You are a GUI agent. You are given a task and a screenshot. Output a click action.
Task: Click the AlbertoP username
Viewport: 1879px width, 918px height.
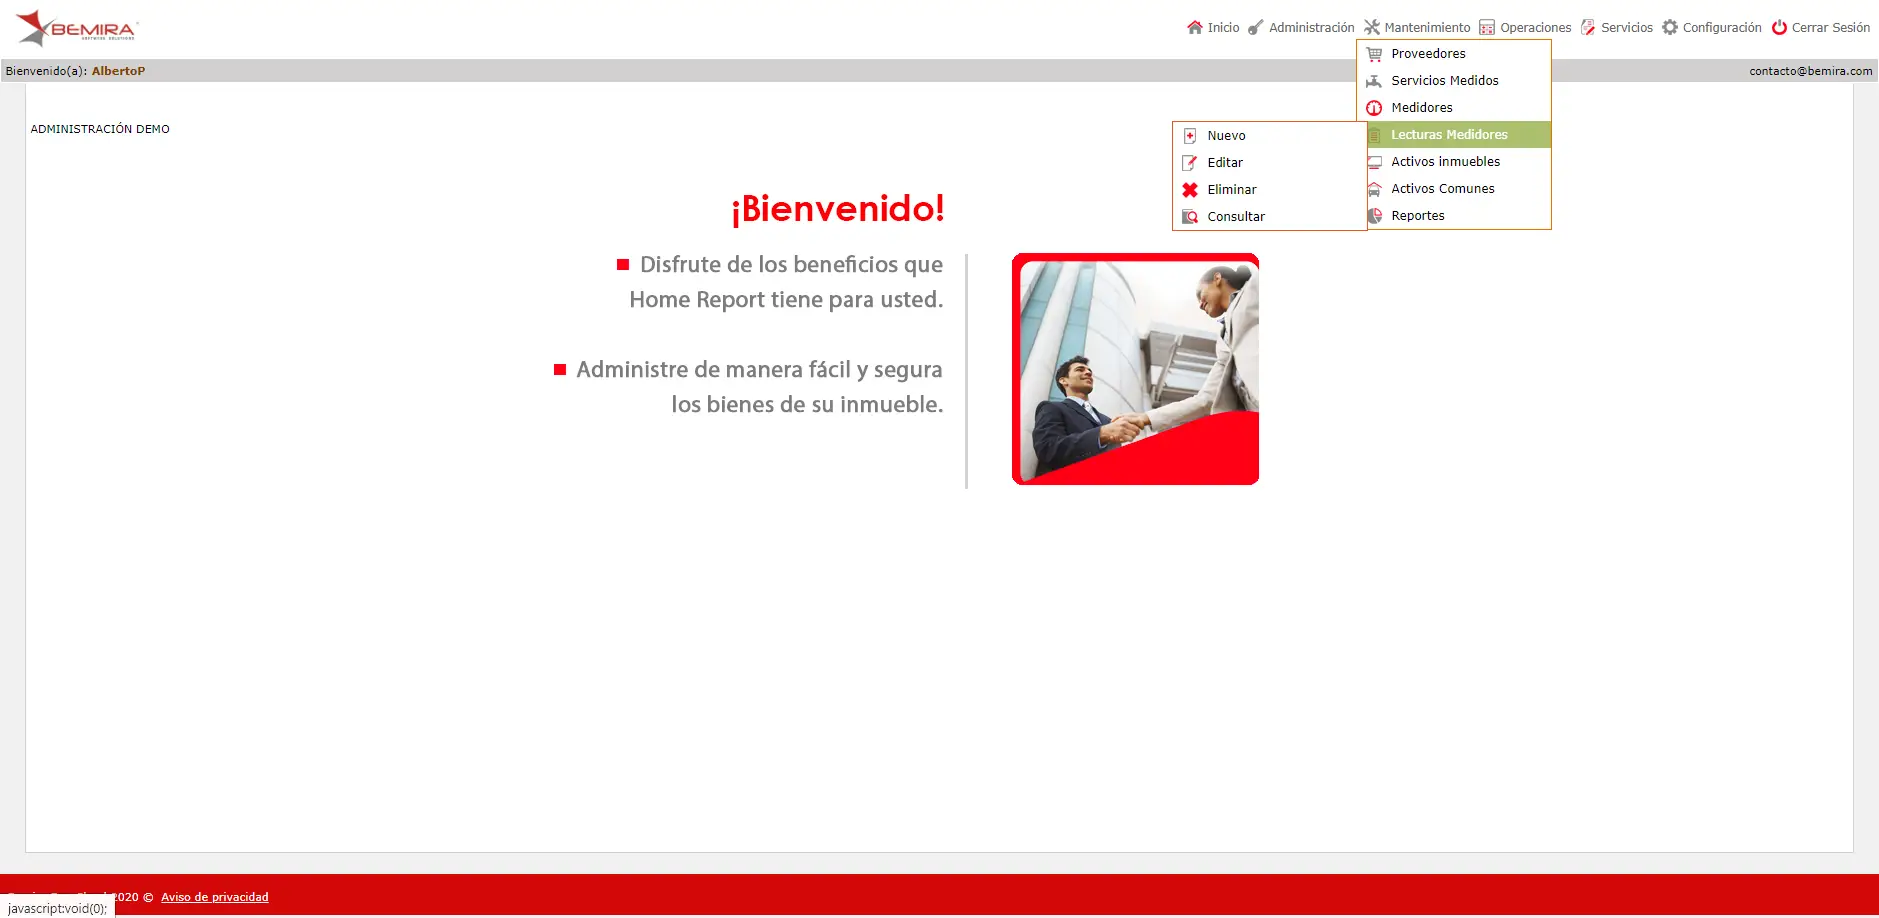(x=118, y=71)
